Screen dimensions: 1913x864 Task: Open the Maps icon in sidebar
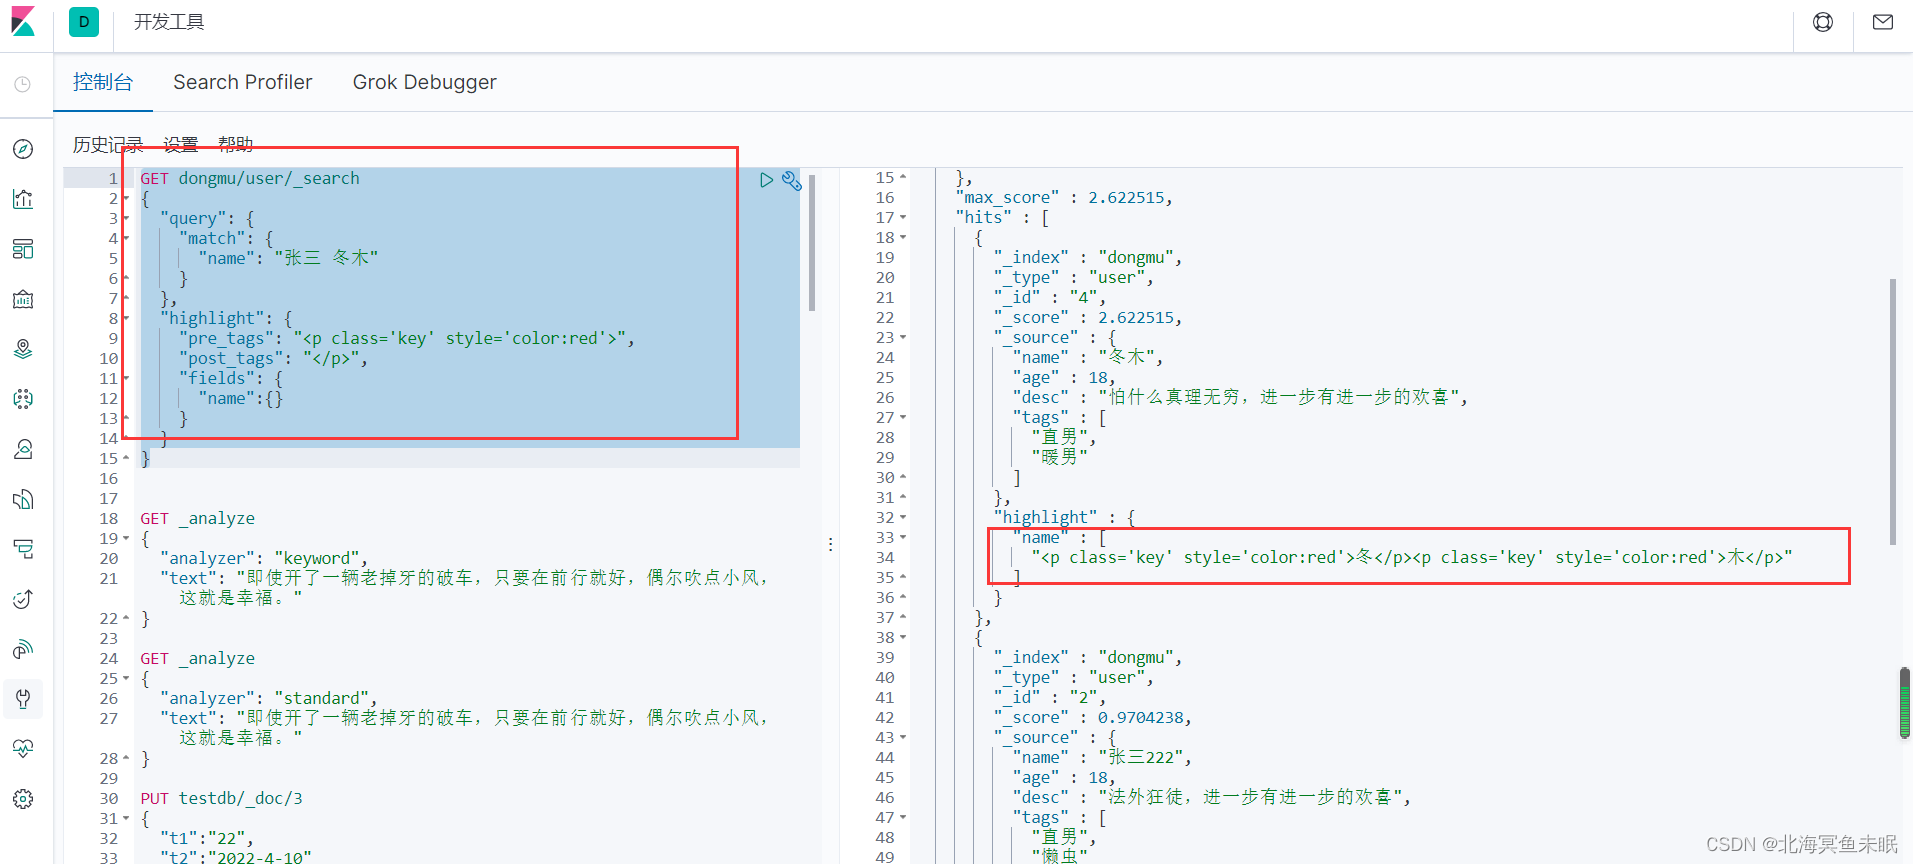23,349
